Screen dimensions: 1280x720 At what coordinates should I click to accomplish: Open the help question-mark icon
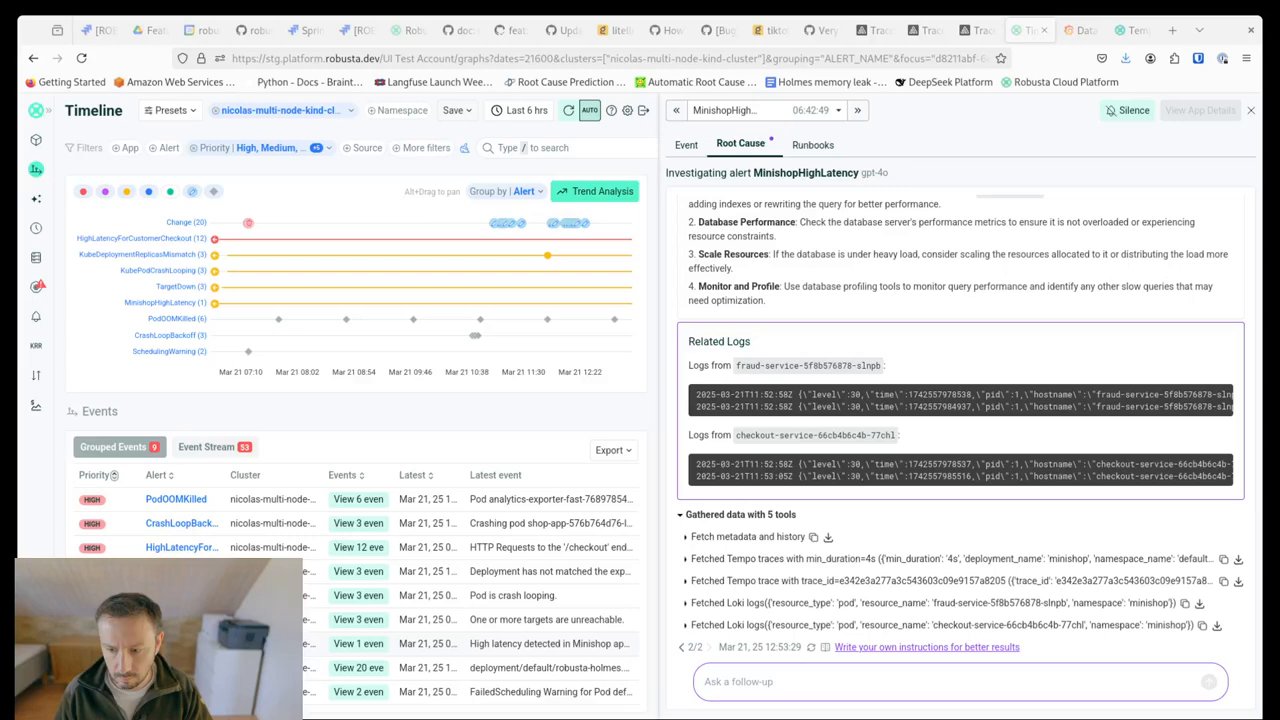[x=610, y=110]
